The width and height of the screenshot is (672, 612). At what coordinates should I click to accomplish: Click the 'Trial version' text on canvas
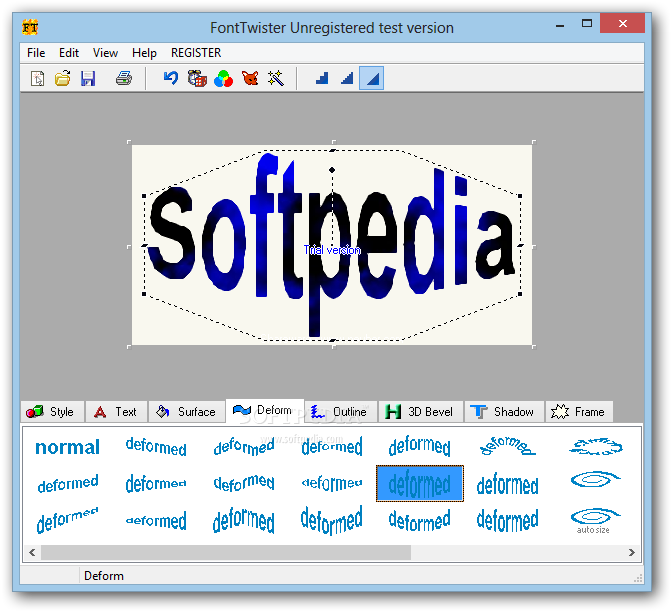332,250
